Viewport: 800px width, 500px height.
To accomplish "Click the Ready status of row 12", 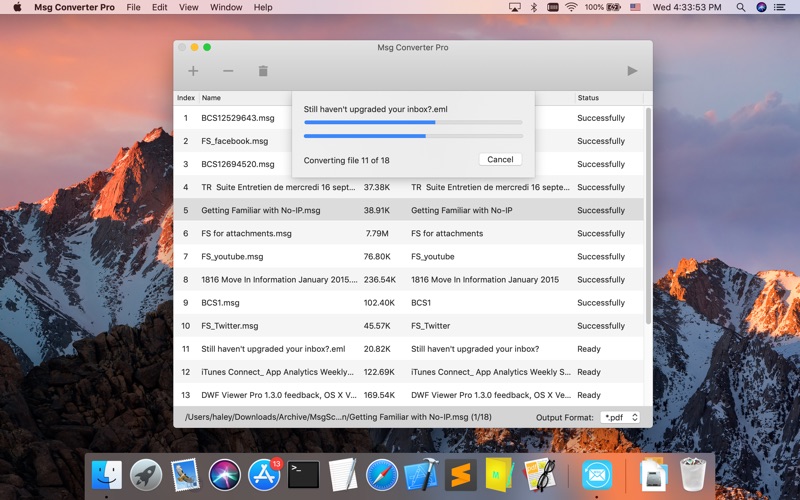I will (589, 372).
